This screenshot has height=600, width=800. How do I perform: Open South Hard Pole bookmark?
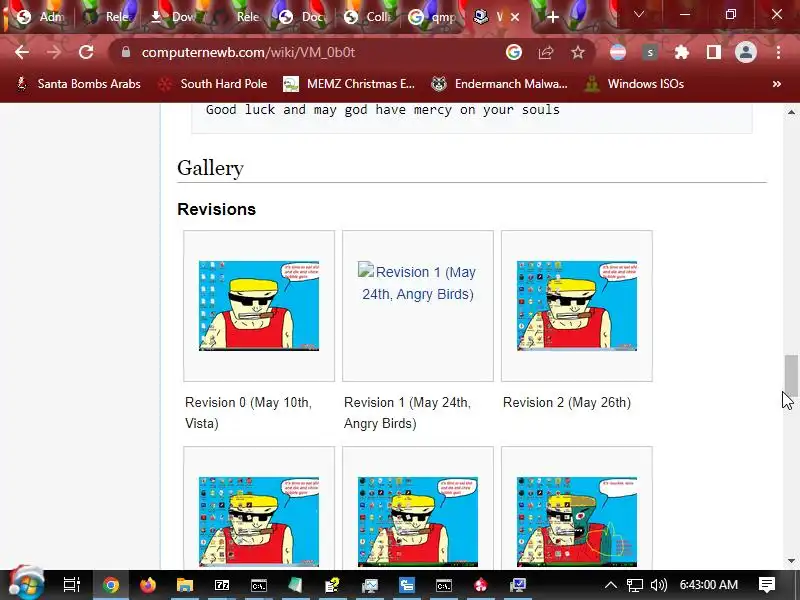213,84
